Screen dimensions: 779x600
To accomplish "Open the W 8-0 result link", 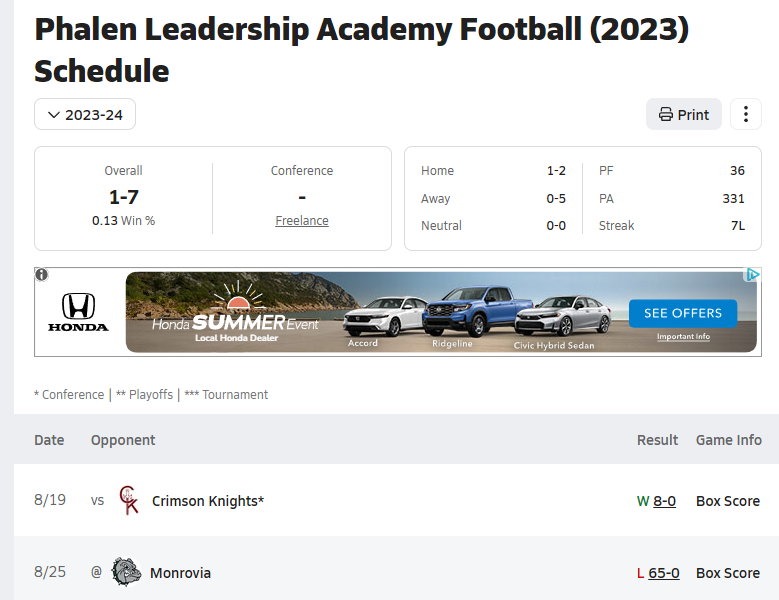I will click(656, 501).
